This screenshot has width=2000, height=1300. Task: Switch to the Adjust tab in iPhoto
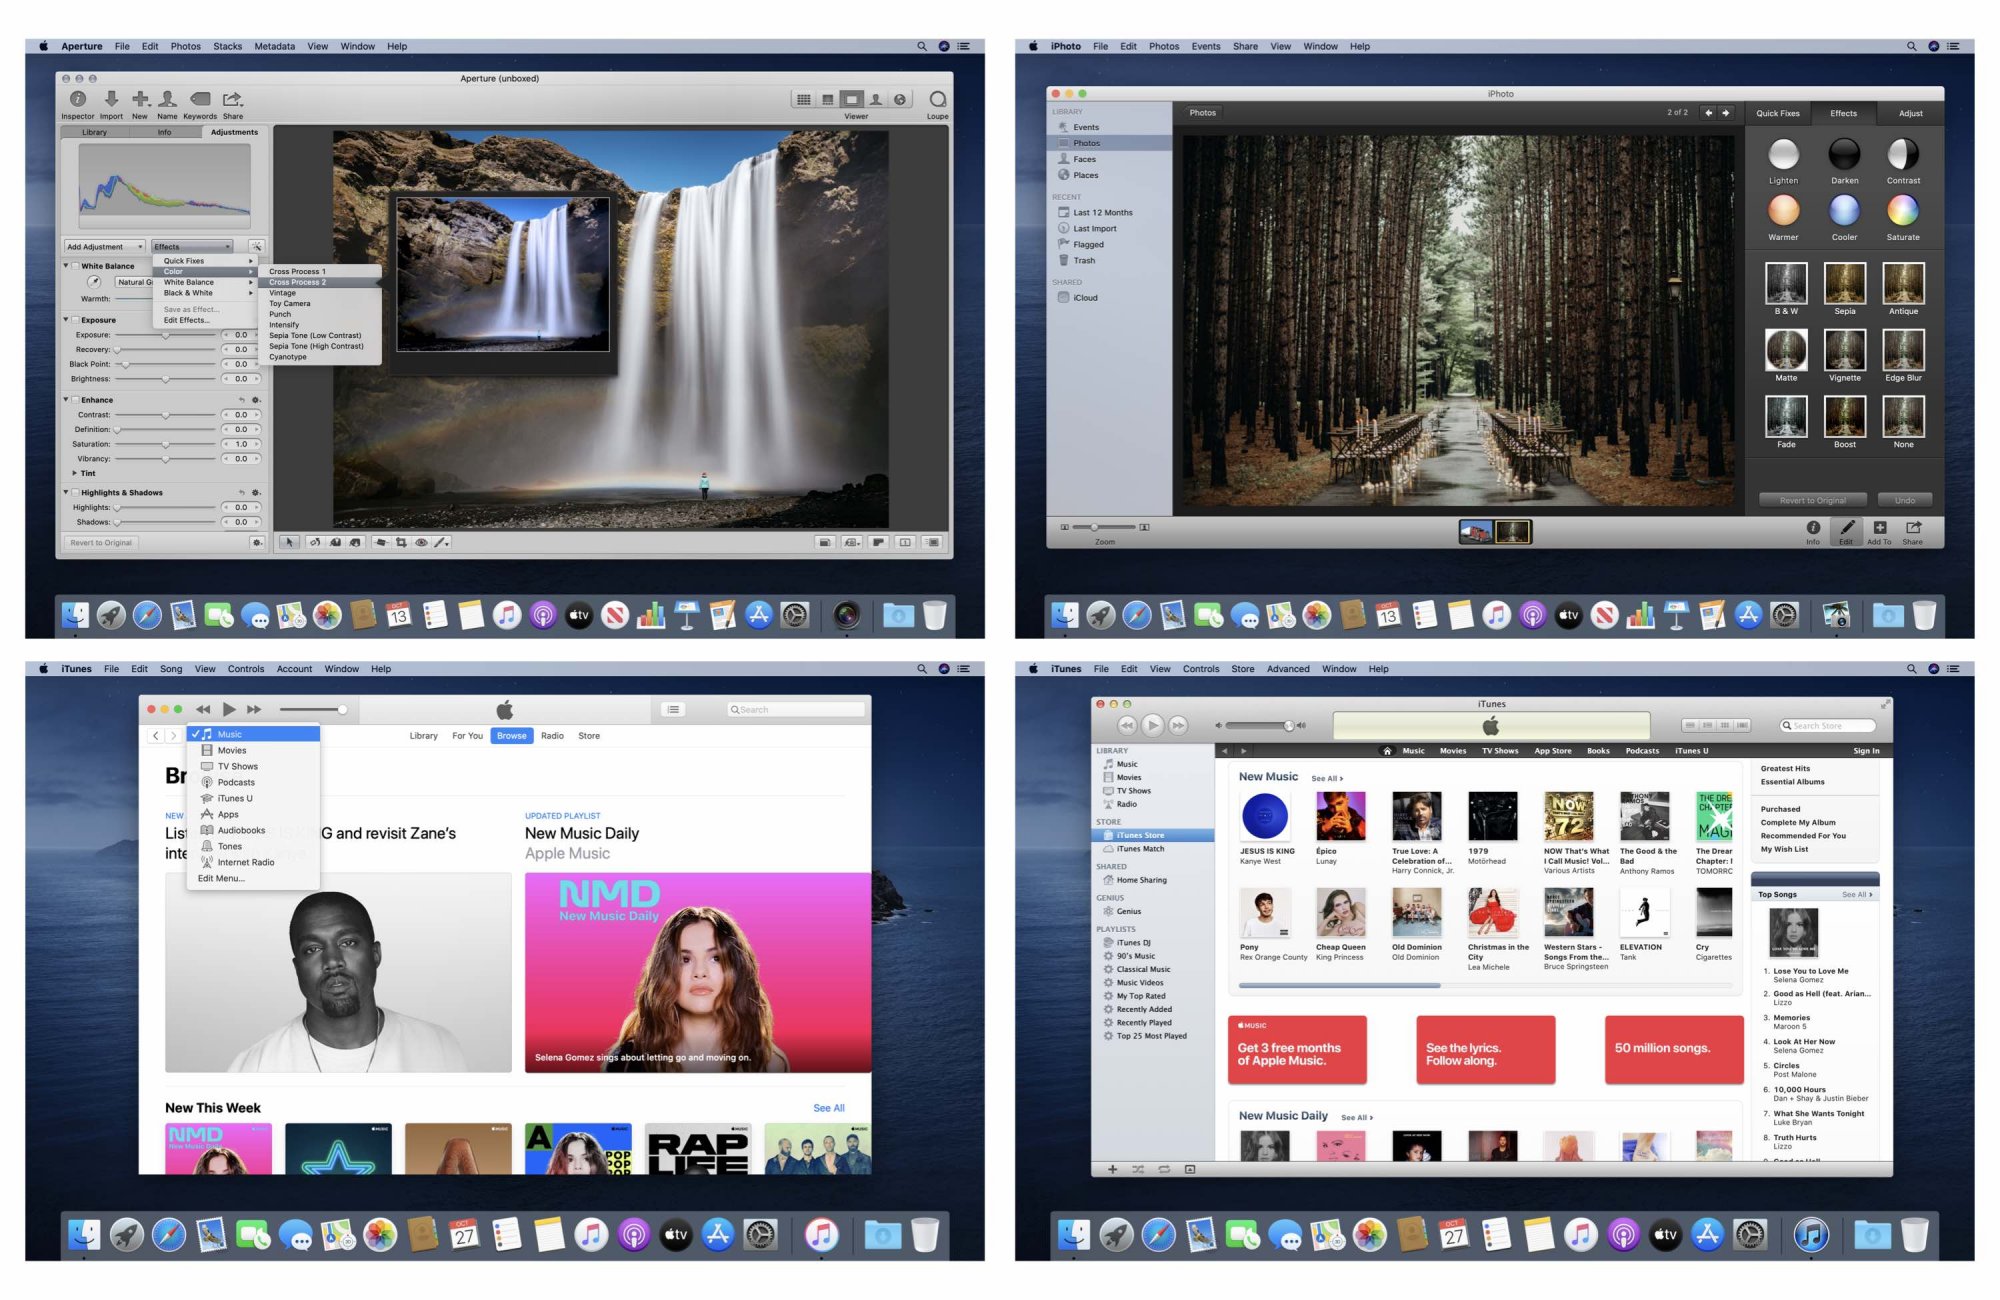[1910, 113]
